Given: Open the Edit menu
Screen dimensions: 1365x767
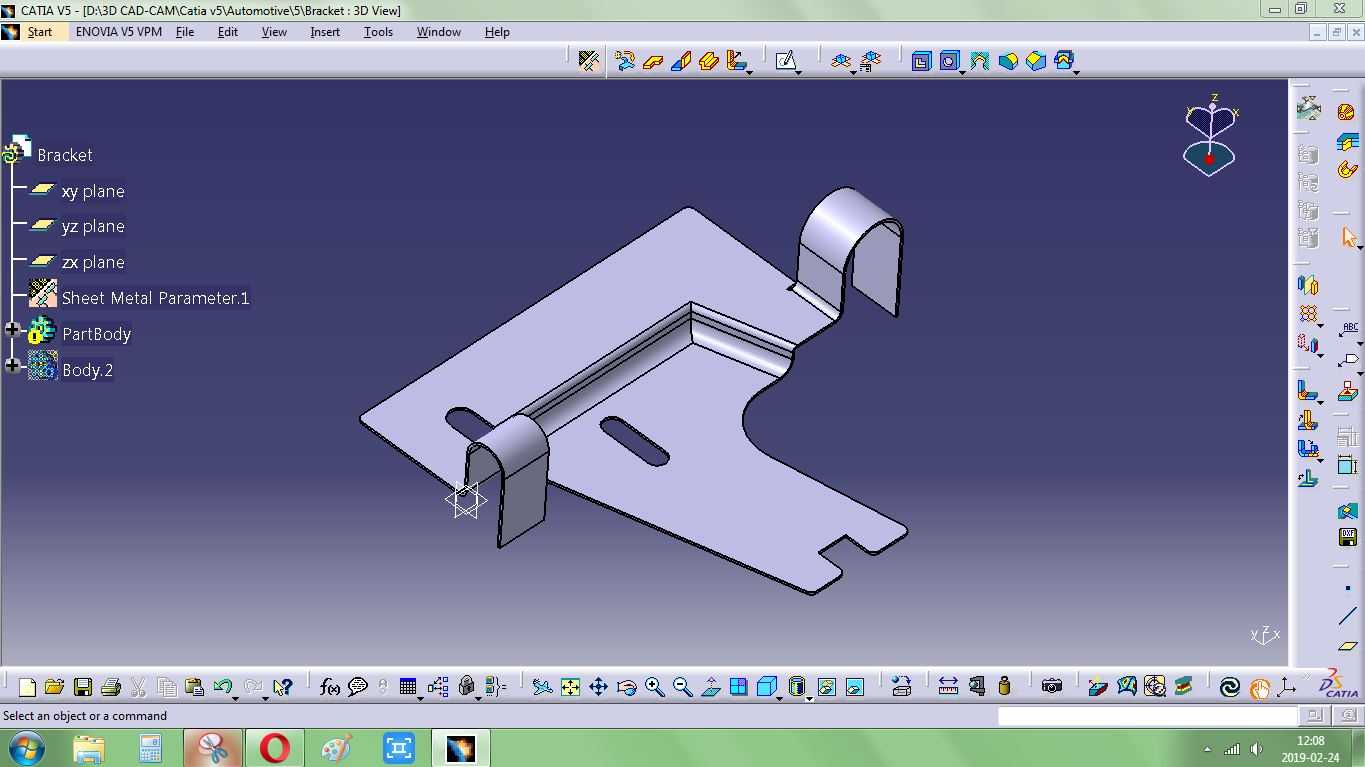Looking at the screenshot, I should pos(228,32).
